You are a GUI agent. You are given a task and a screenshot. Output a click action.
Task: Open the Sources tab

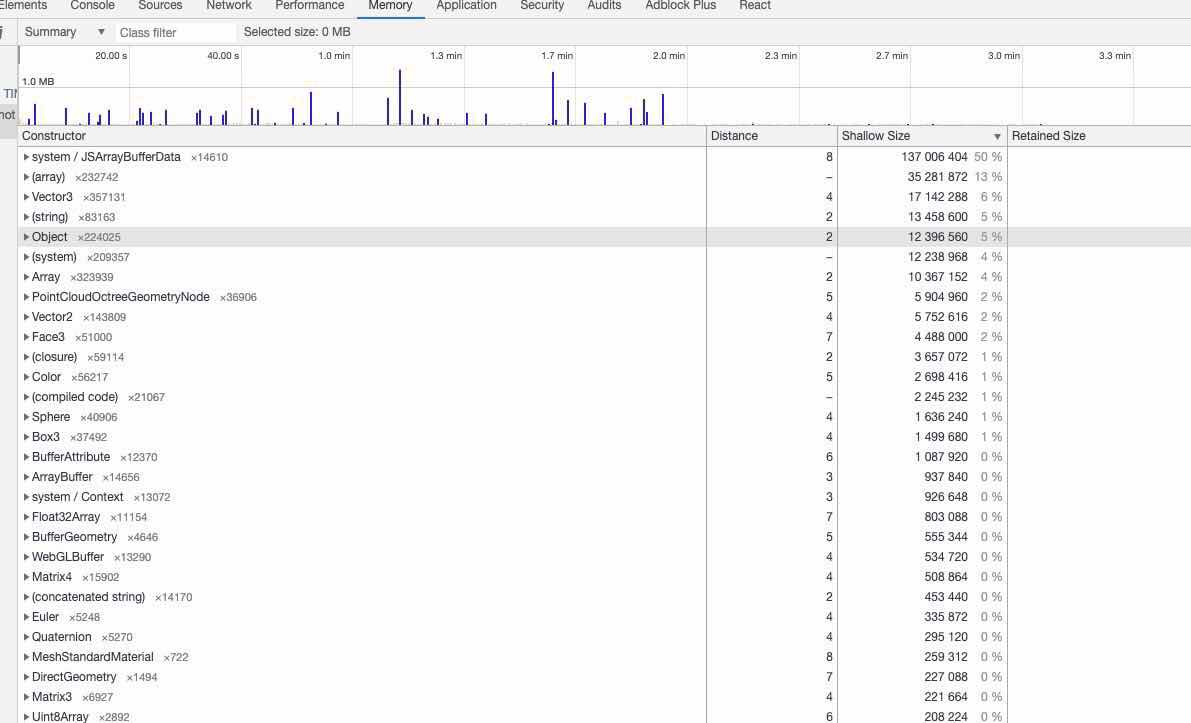click(x=160, y=5)
